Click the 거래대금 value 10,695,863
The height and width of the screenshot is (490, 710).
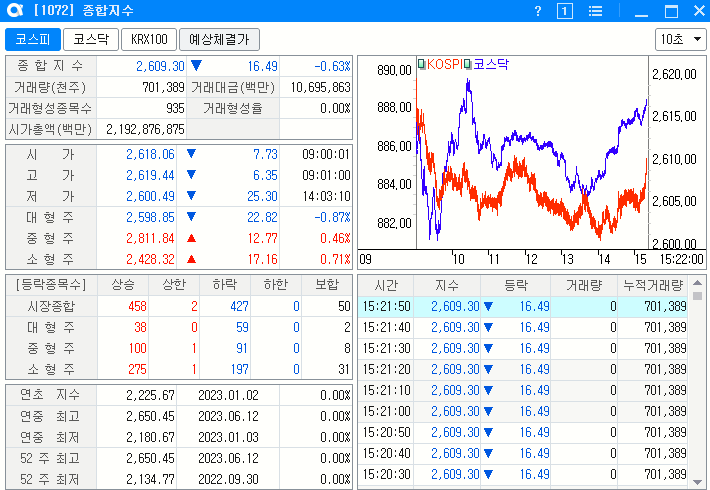click(321, 87)
